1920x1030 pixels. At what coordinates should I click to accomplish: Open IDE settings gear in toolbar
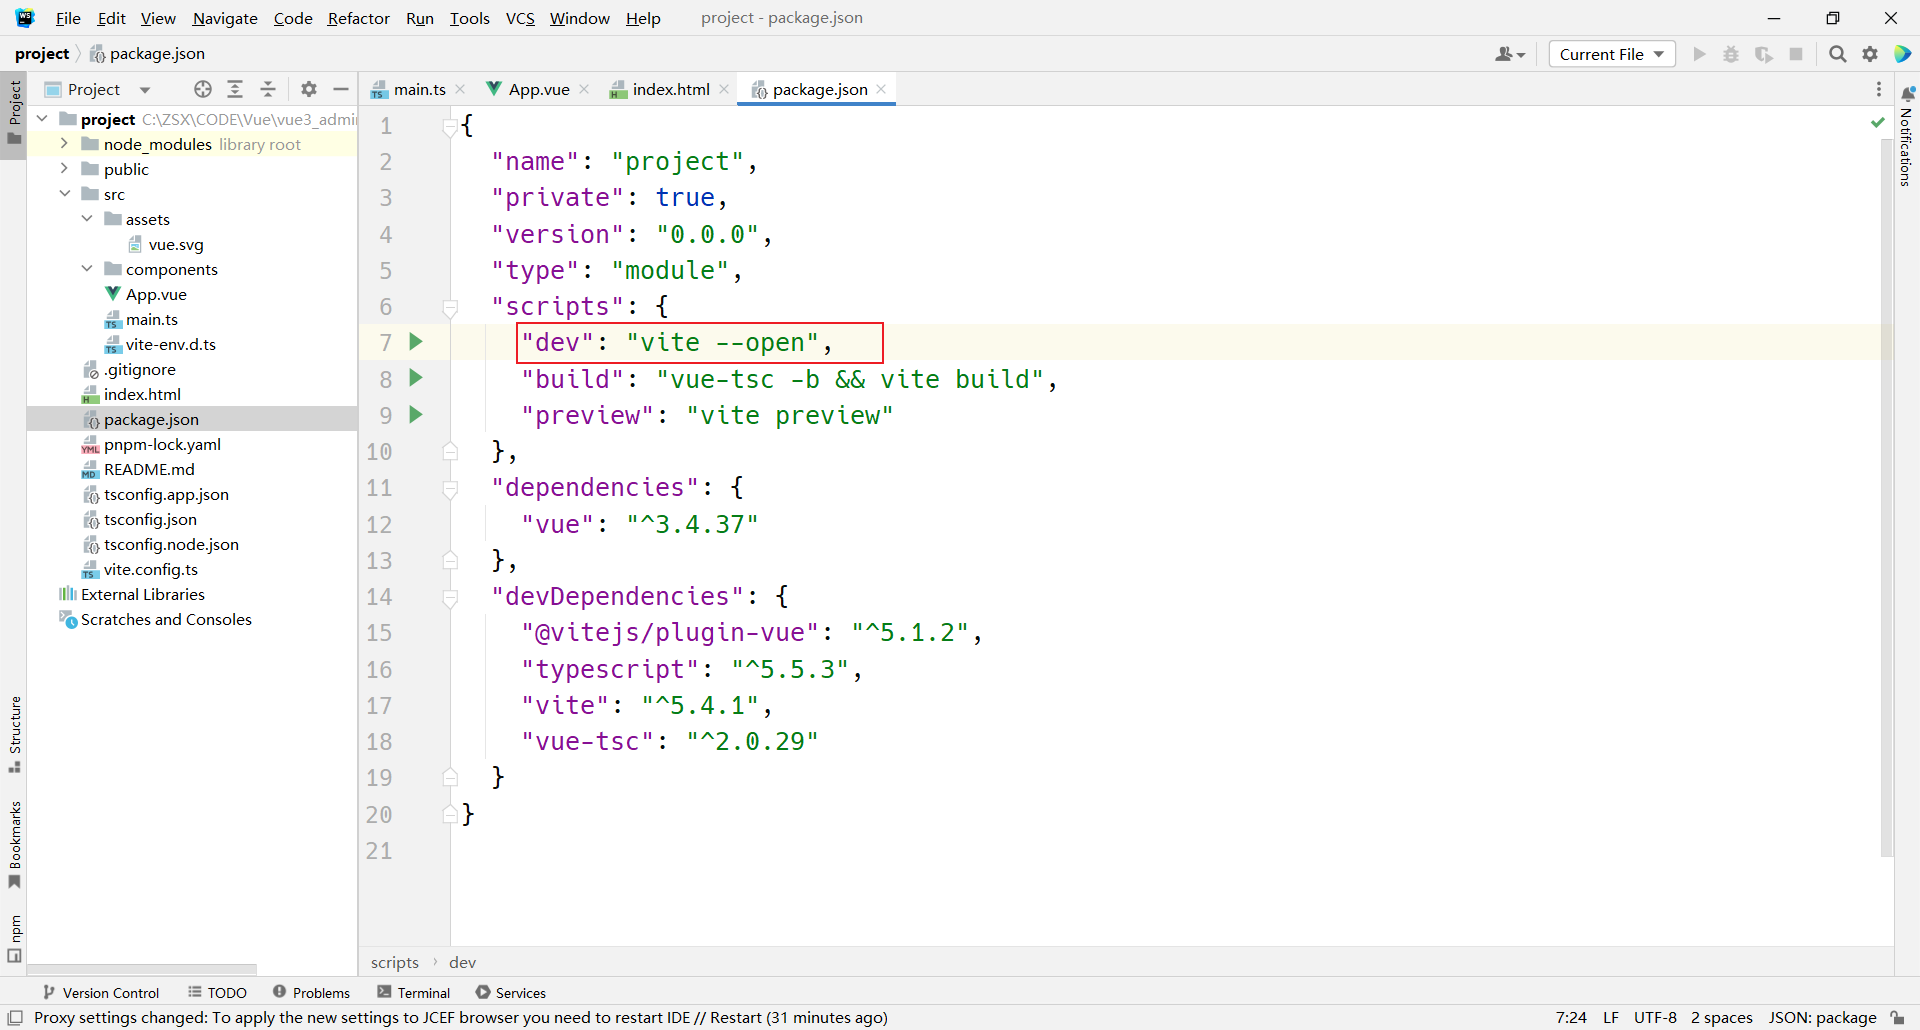tap(1870, 54)
